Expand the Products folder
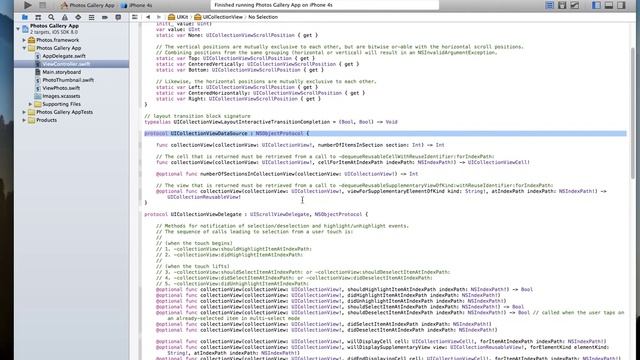The image size is (640, 360). tap(24, 120)
